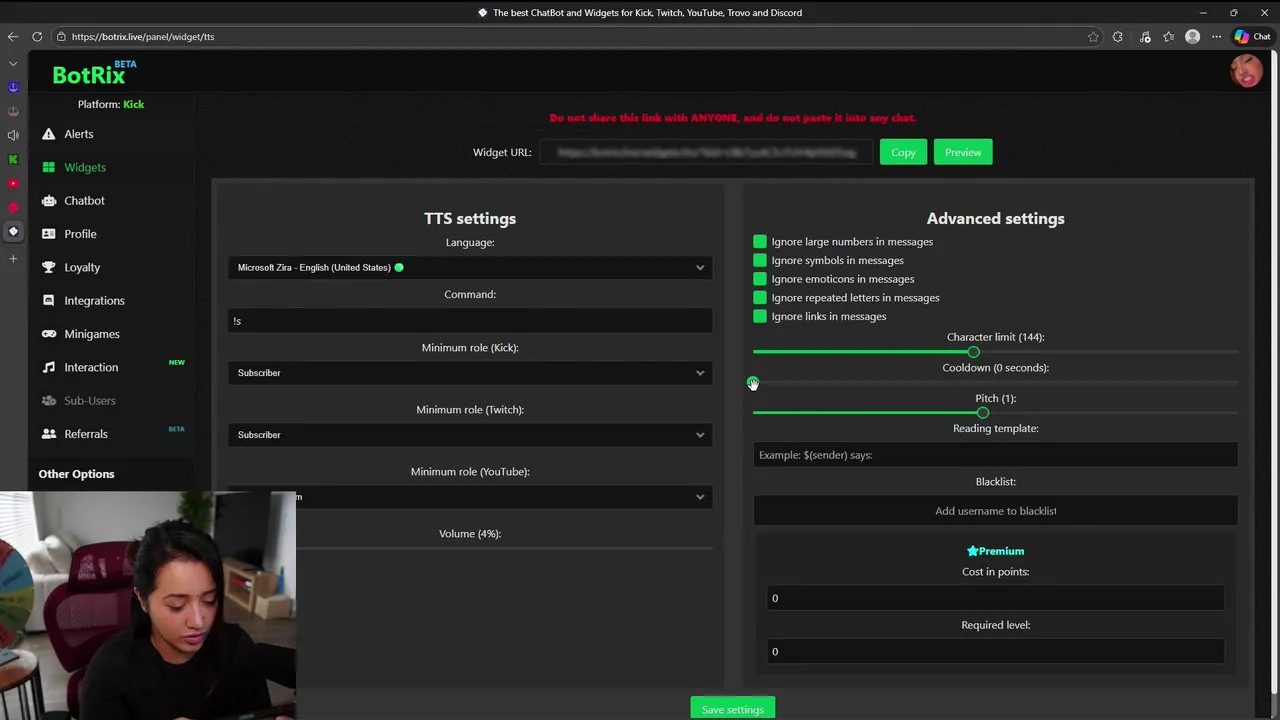Open browser three-dot settings menu

click(1216, 36)
